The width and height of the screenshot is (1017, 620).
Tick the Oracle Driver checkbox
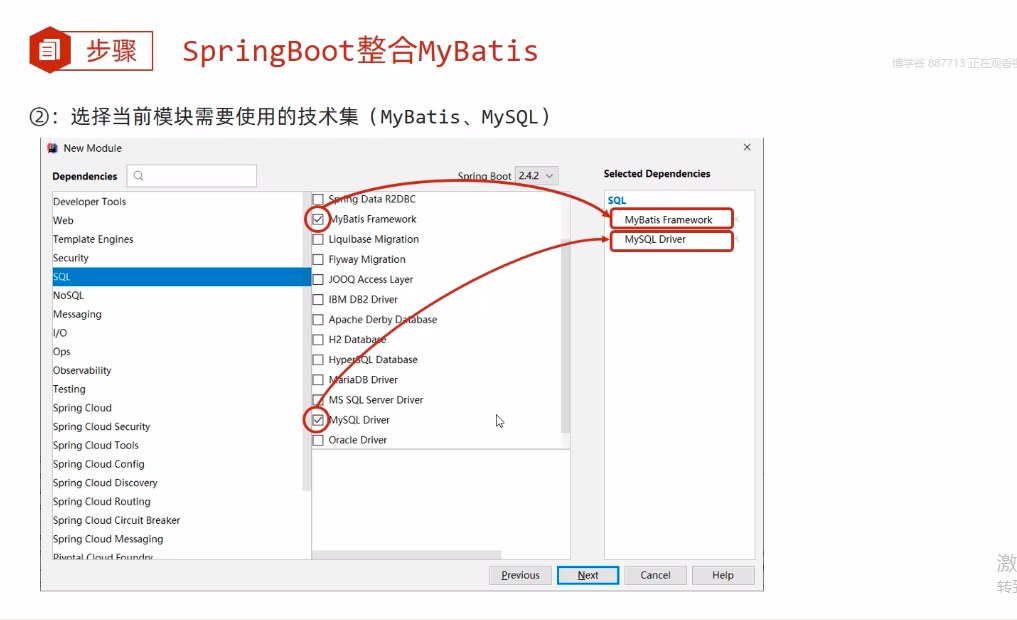[x=318, y=440]
